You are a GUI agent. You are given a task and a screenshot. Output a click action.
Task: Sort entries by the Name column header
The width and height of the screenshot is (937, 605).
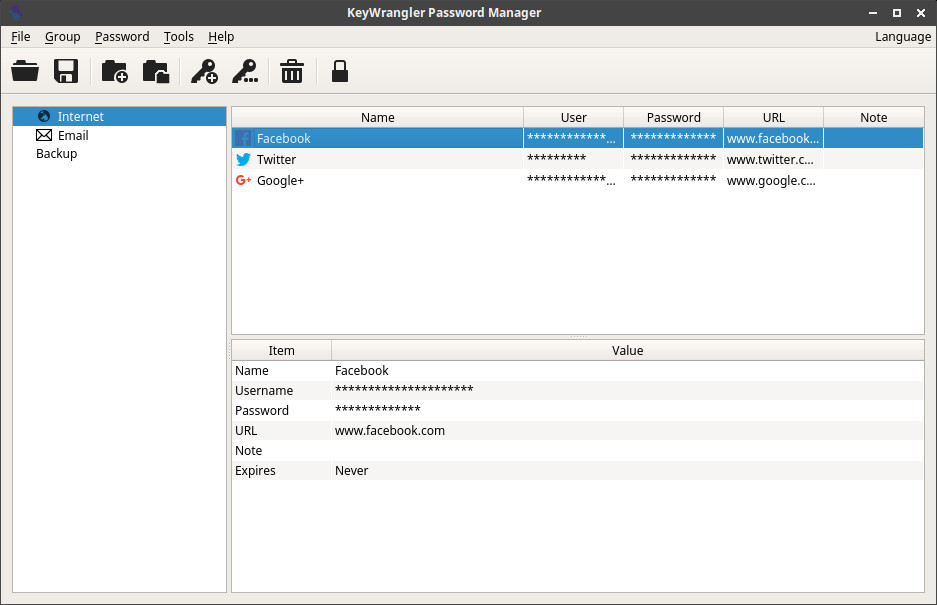[x=378, y=117]
